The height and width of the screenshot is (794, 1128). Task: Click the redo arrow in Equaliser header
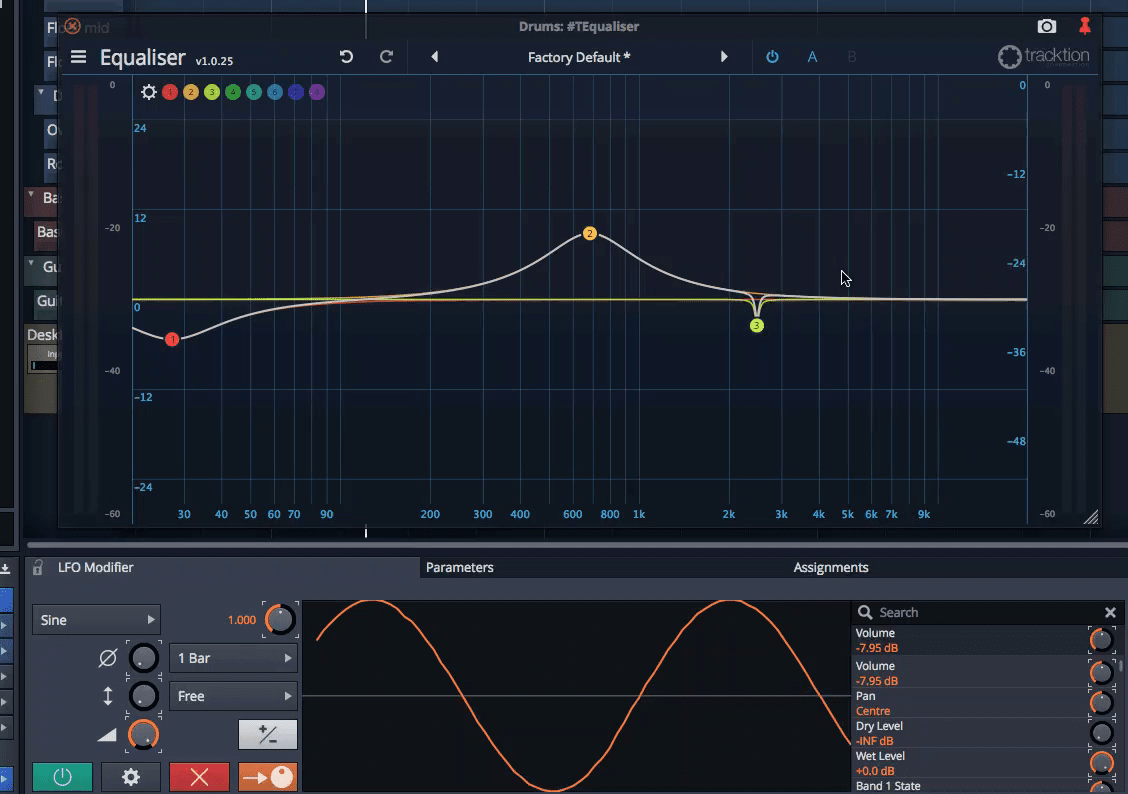click(x=386, y=57)
